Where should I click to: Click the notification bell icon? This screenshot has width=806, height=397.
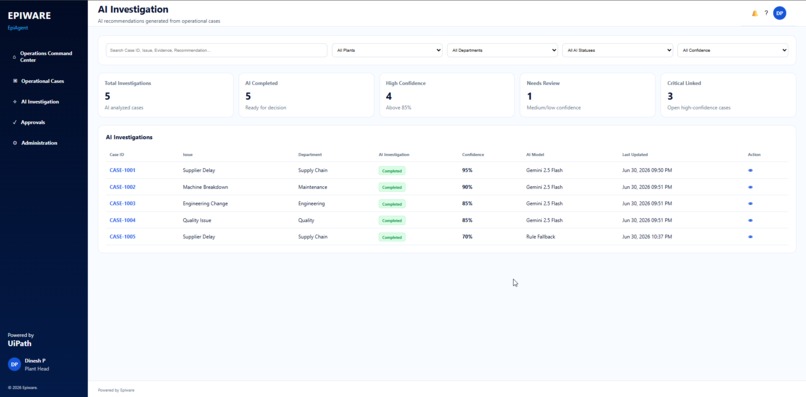(755, 13)
